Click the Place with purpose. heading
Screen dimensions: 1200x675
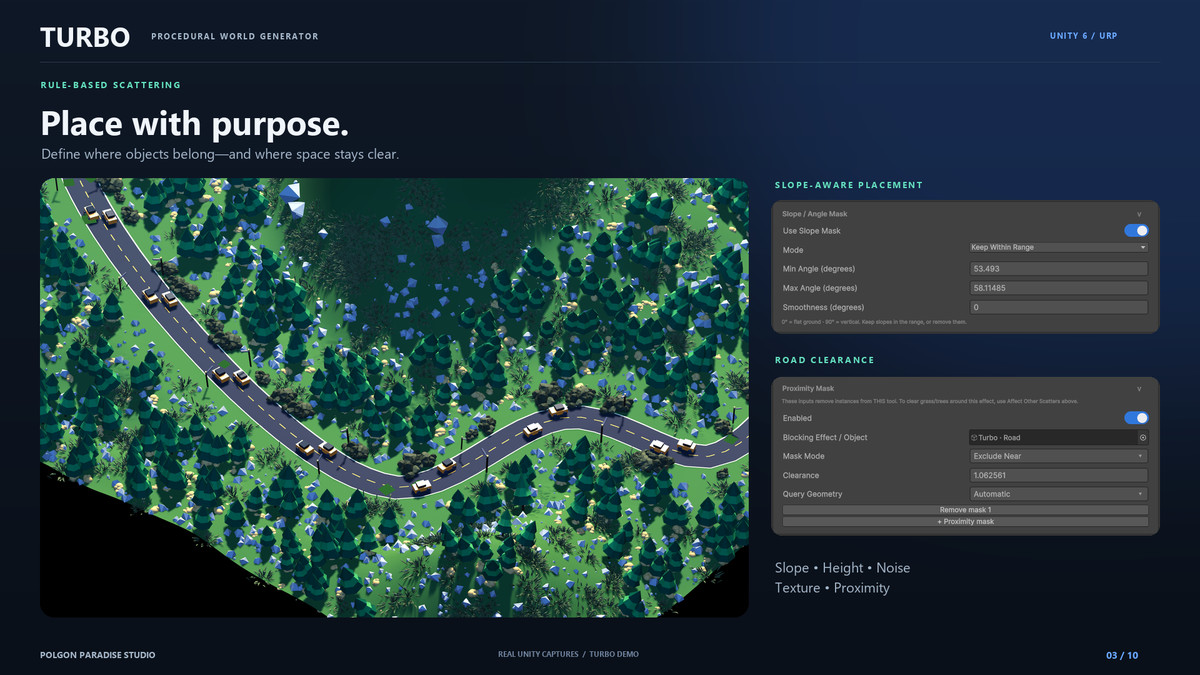click(x=195, y=124)
